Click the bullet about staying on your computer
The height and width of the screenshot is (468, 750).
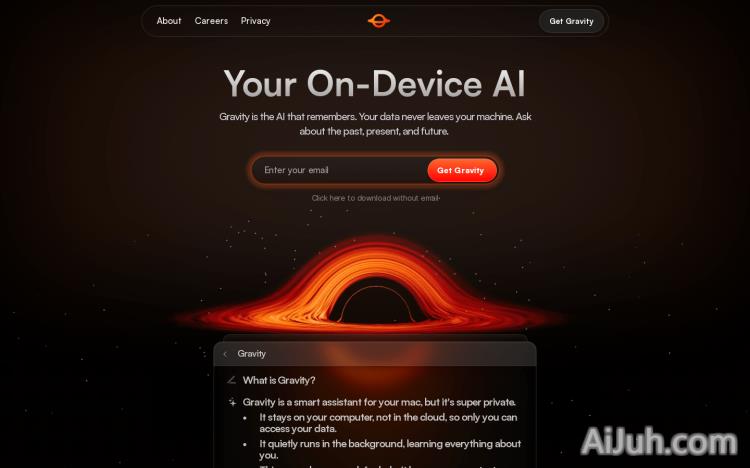(388, 423)
